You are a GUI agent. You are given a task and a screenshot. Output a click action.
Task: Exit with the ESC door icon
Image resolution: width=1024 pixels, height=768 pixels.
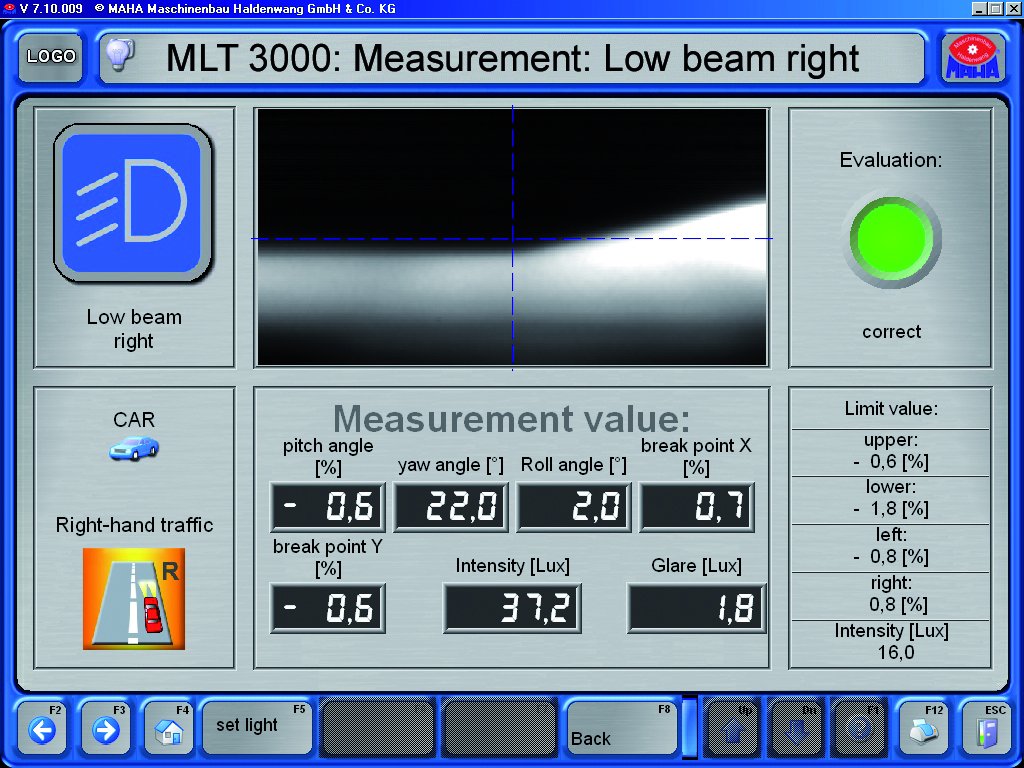(987, 727)
